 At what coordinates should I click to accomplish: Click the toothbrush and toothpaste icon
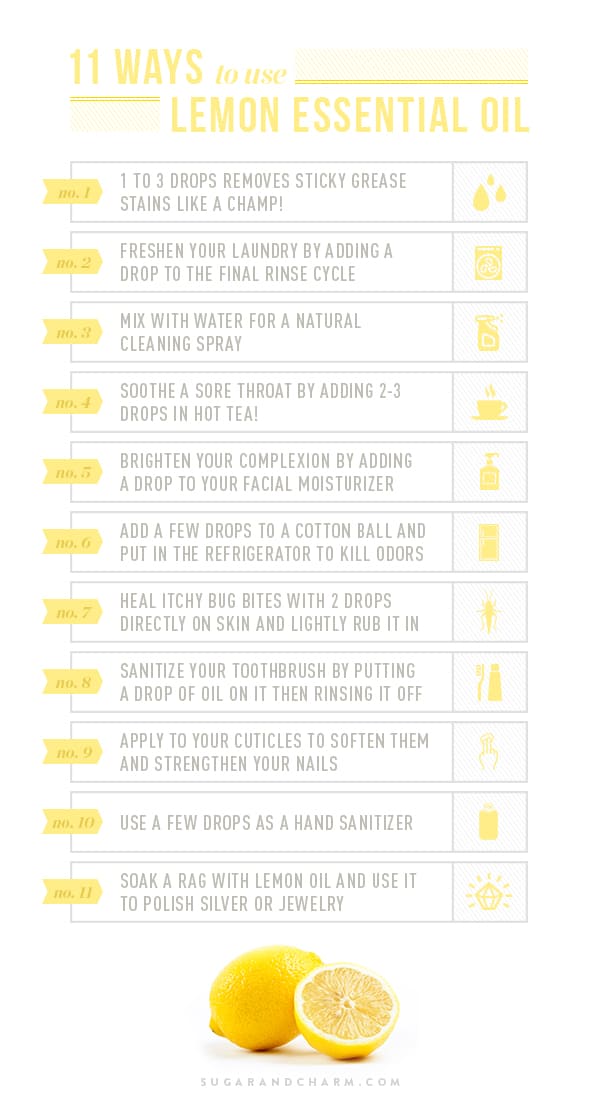click(489, 682)
